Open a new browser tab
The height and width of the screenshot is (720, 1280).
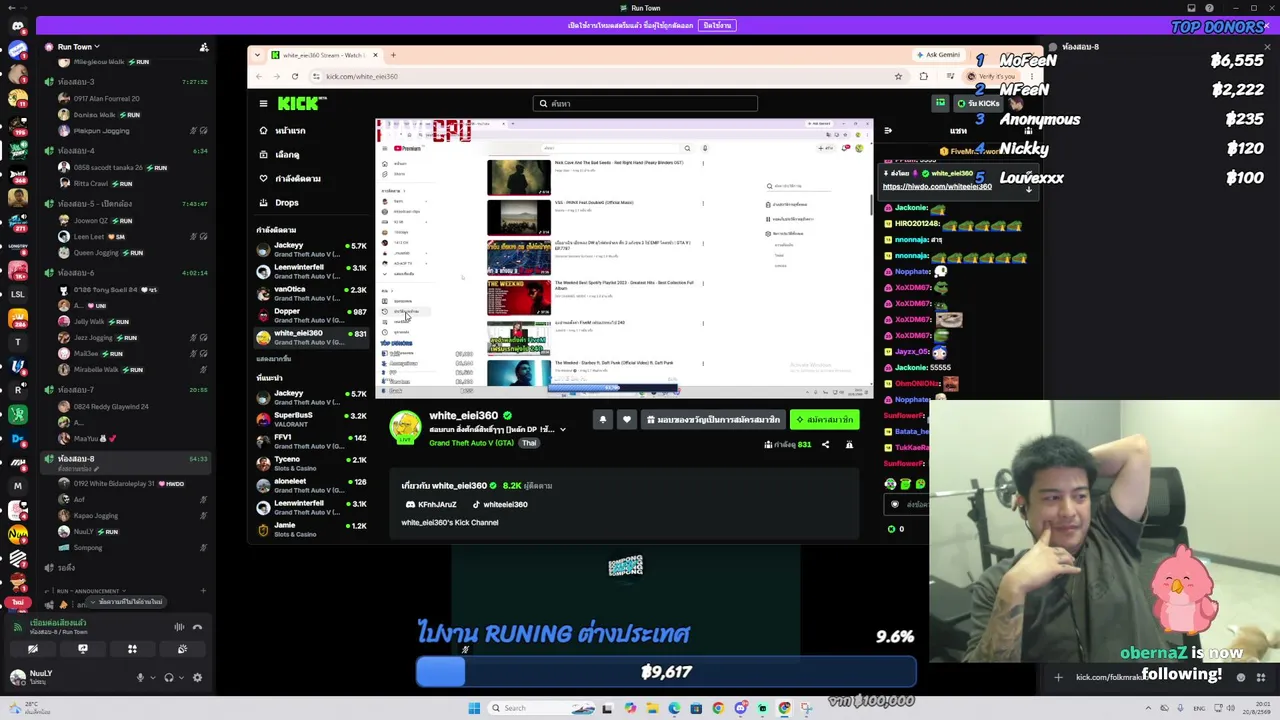[x=393, y=55]
